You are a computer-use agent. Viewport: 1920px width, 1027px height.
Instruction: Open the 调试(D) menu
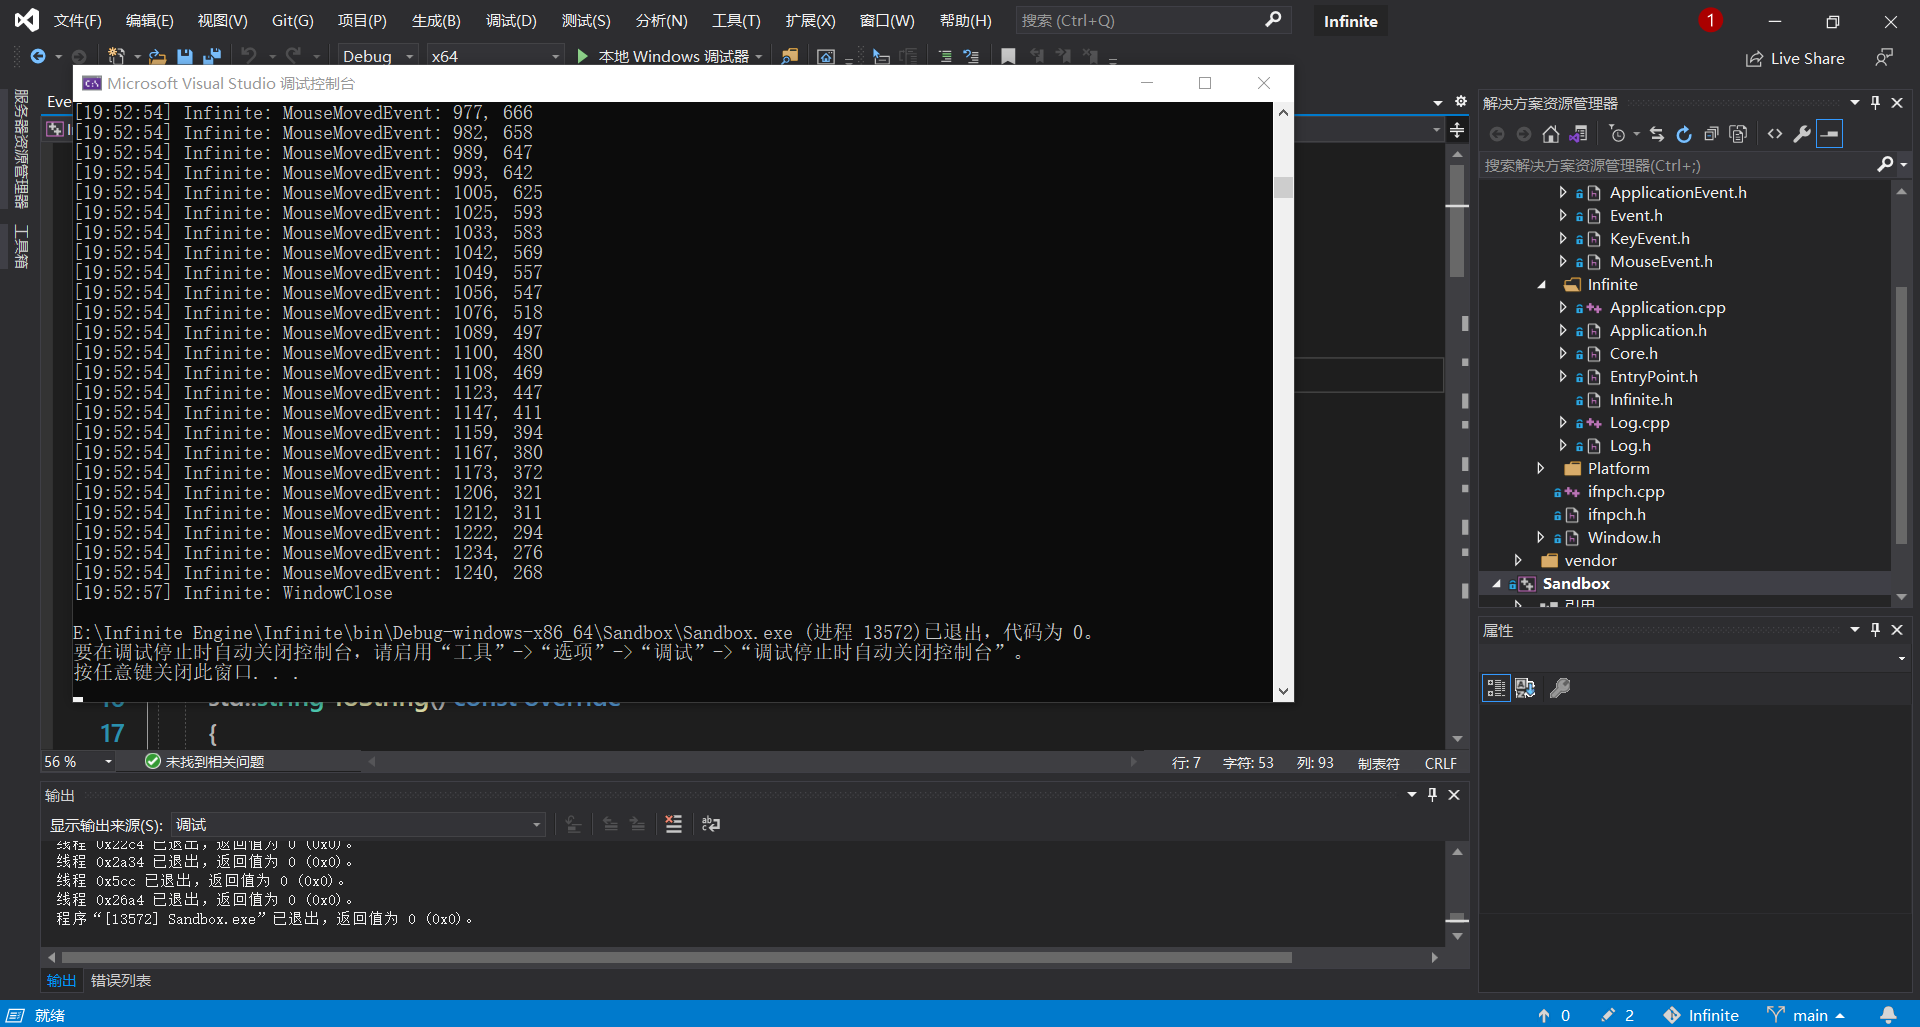coord(511,20)
